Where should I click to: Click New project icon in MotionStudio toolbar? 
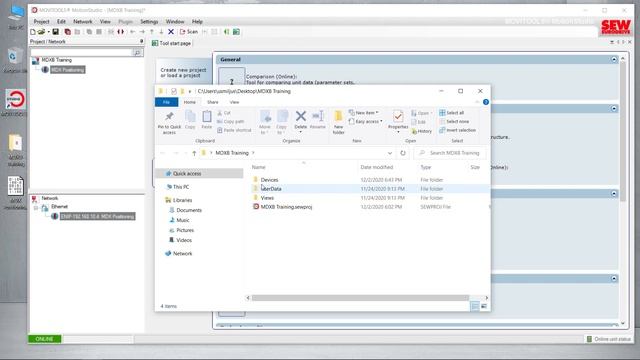pyautogui.click(x=33, y=32)
